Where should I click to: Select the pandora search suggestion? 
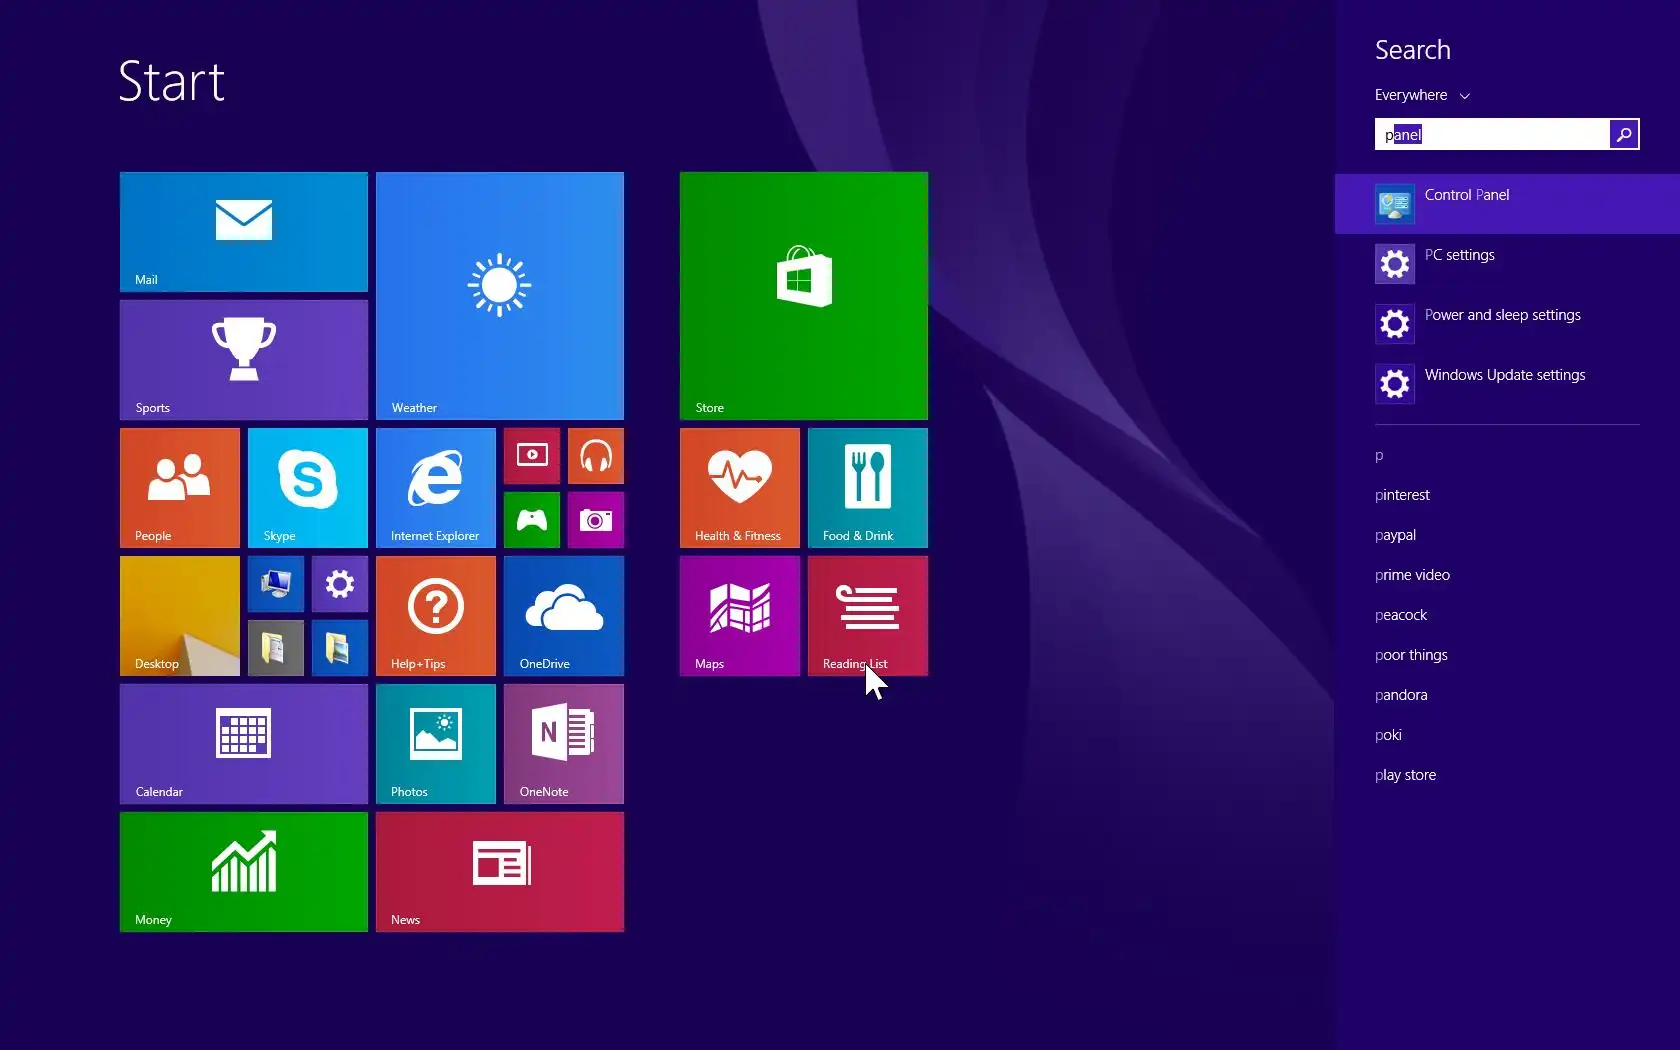(x=1401, y=695)
